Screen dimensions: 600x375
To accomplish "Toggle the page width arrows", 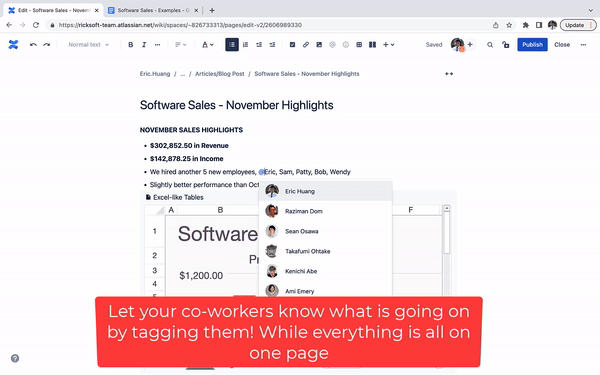I will (449, 74).
